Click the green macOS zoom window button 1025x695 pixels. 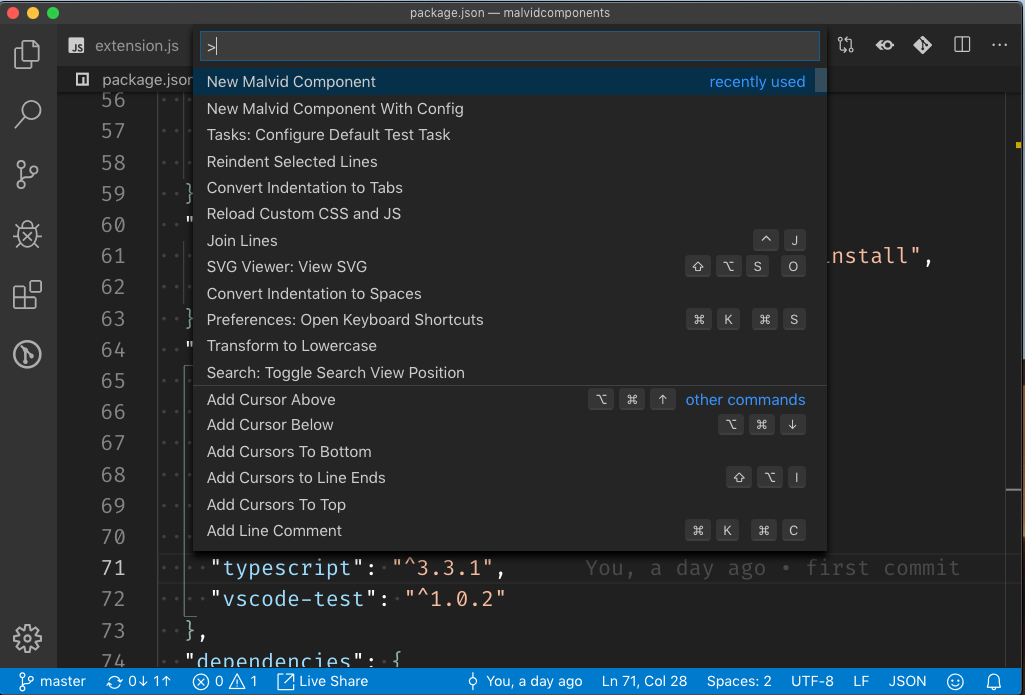pos(54,12)
